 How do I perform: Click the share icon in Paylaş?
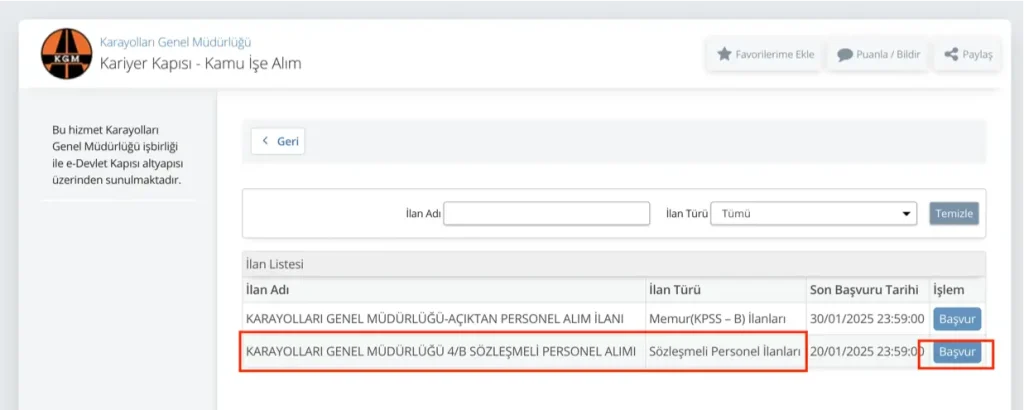951,55
